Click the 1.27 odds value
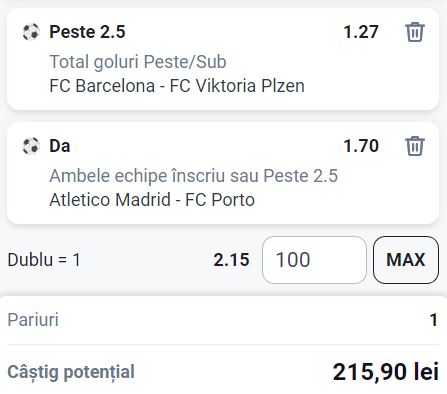 coord(361,32)
